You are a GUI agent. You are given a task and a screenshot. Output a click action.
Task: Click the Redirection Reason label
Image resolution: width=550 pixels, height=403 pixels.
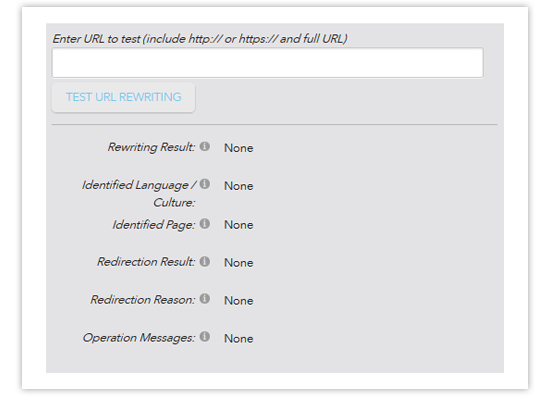point(142,300)
